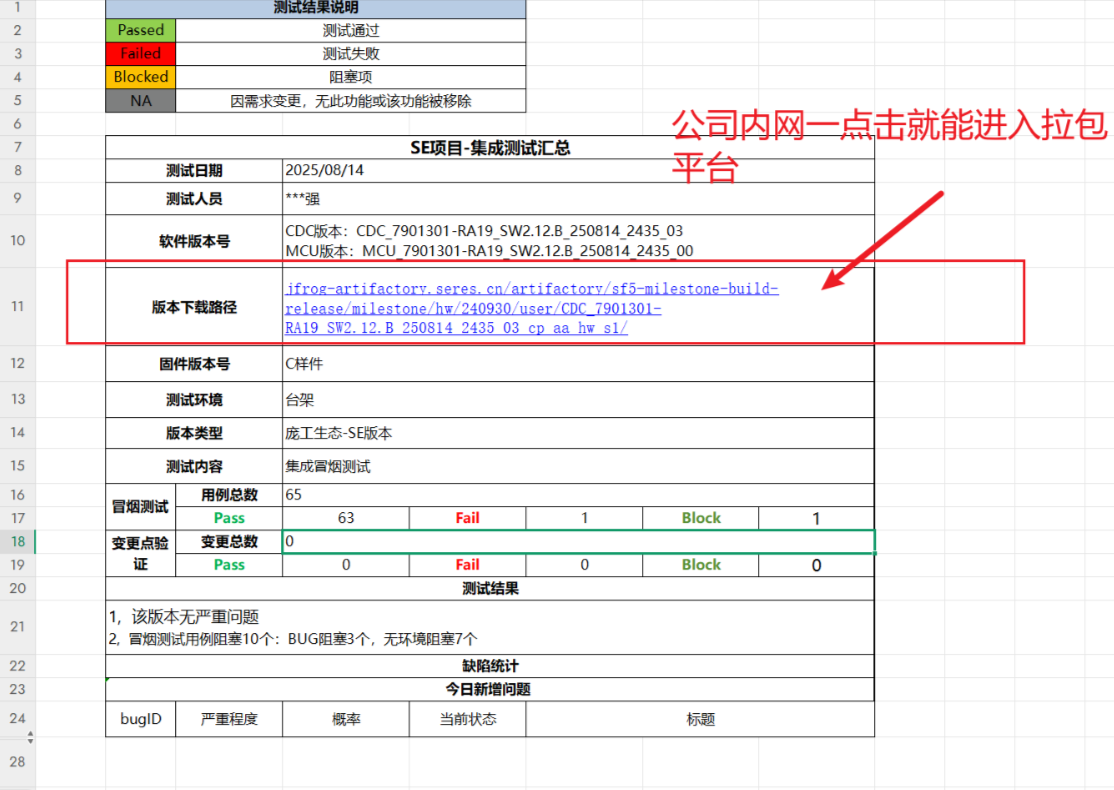Select the green Passed color cell

[x=141, y=30]
